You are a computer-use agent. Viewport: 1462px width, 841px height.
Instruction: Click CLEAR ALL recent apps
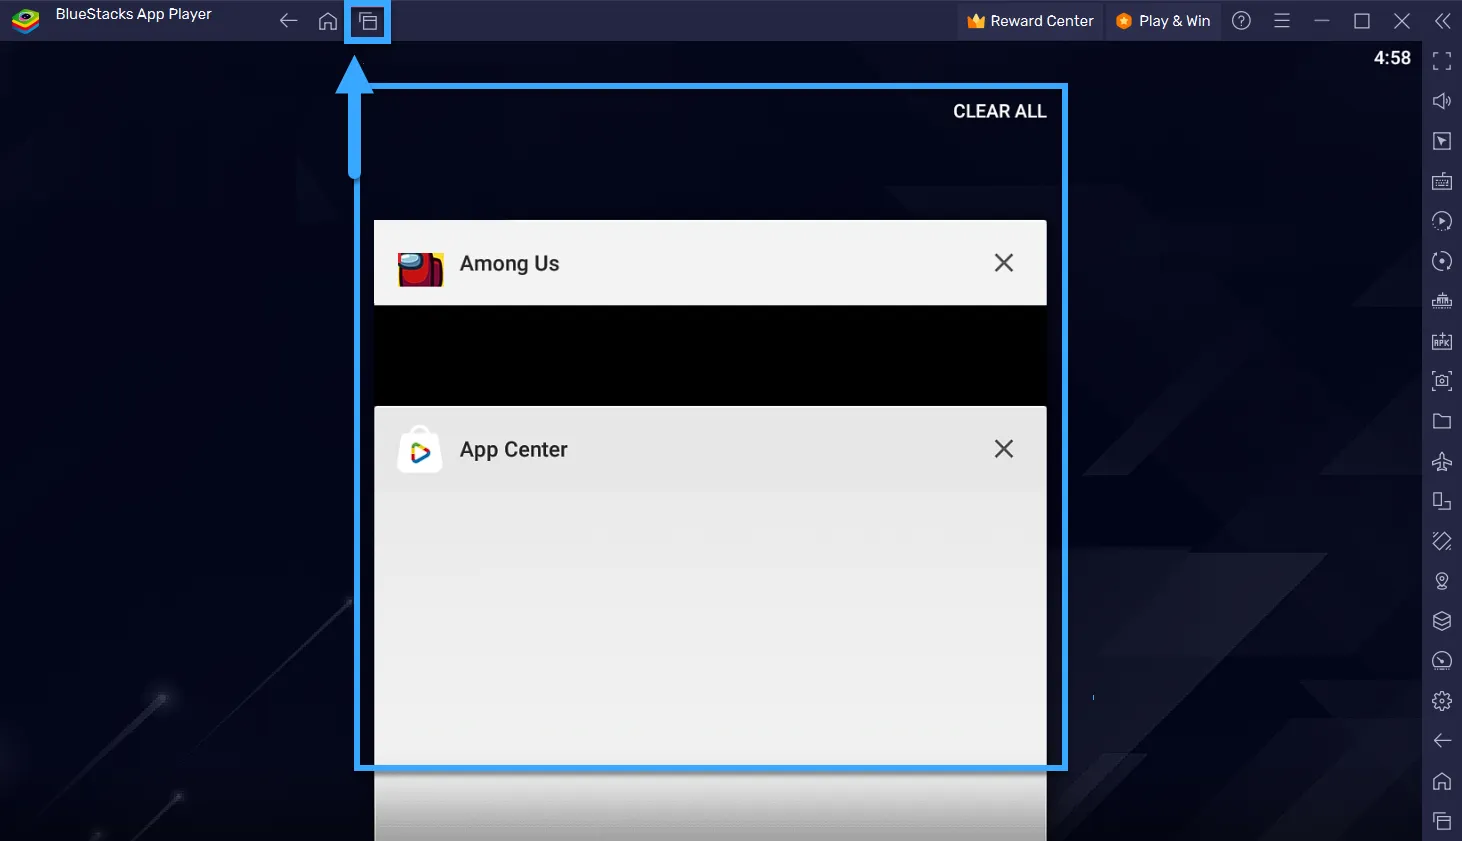coord(1000,111)
